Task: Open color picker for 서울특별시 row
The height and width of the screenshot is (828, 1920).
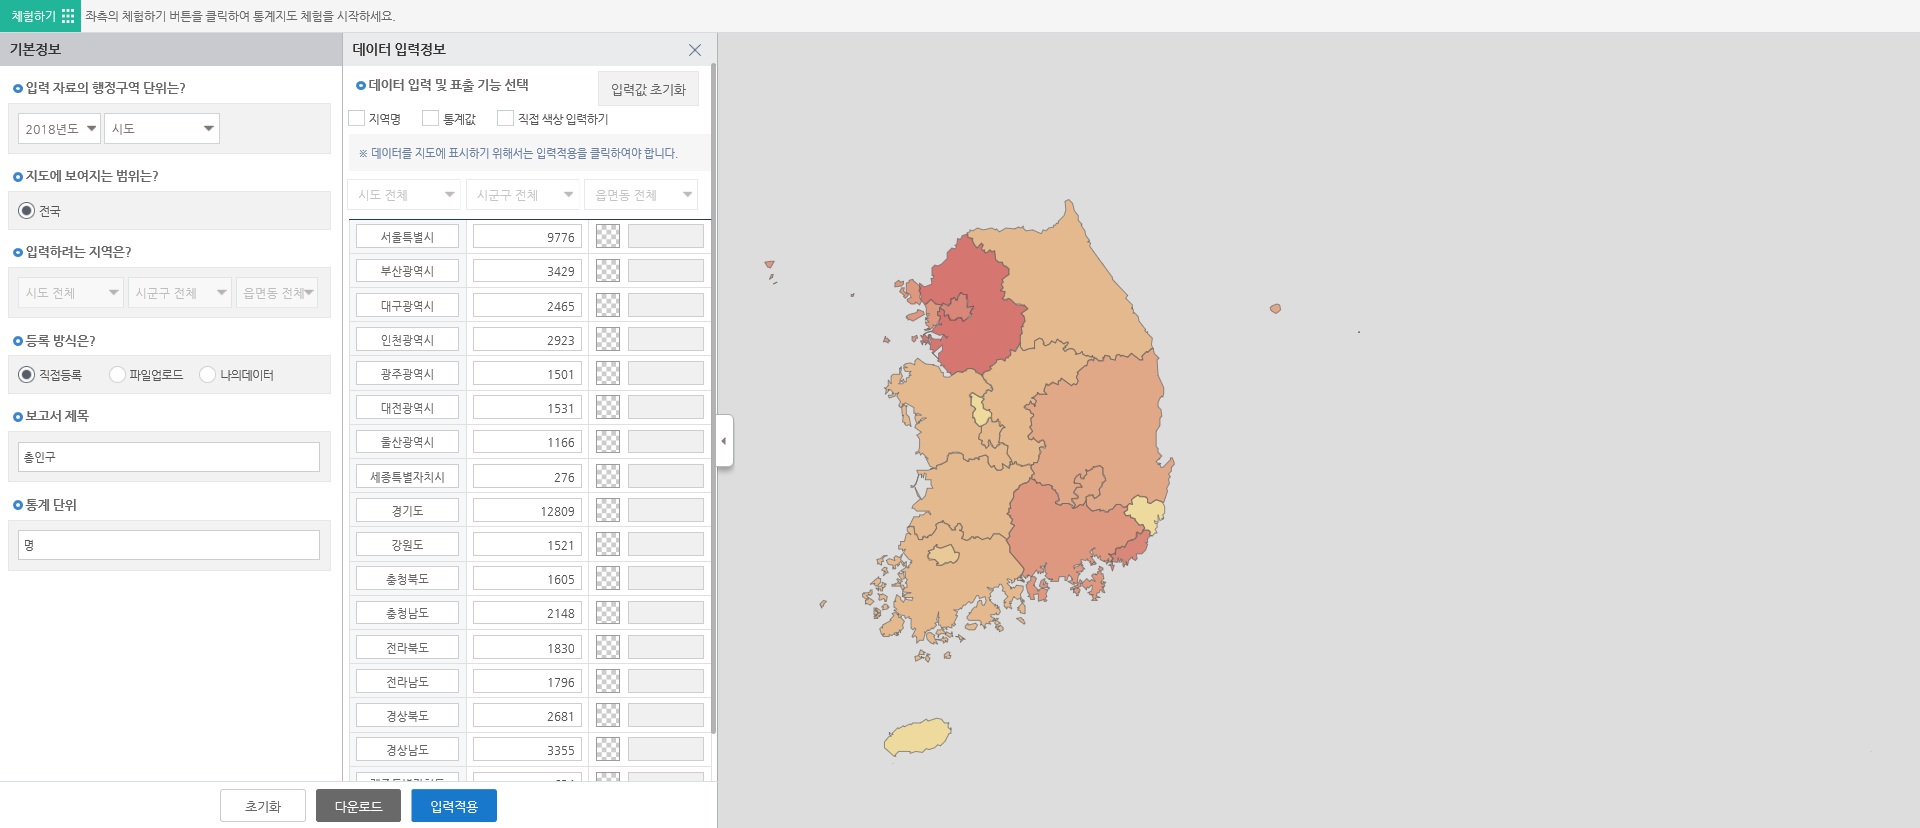Action: [608, 237]
